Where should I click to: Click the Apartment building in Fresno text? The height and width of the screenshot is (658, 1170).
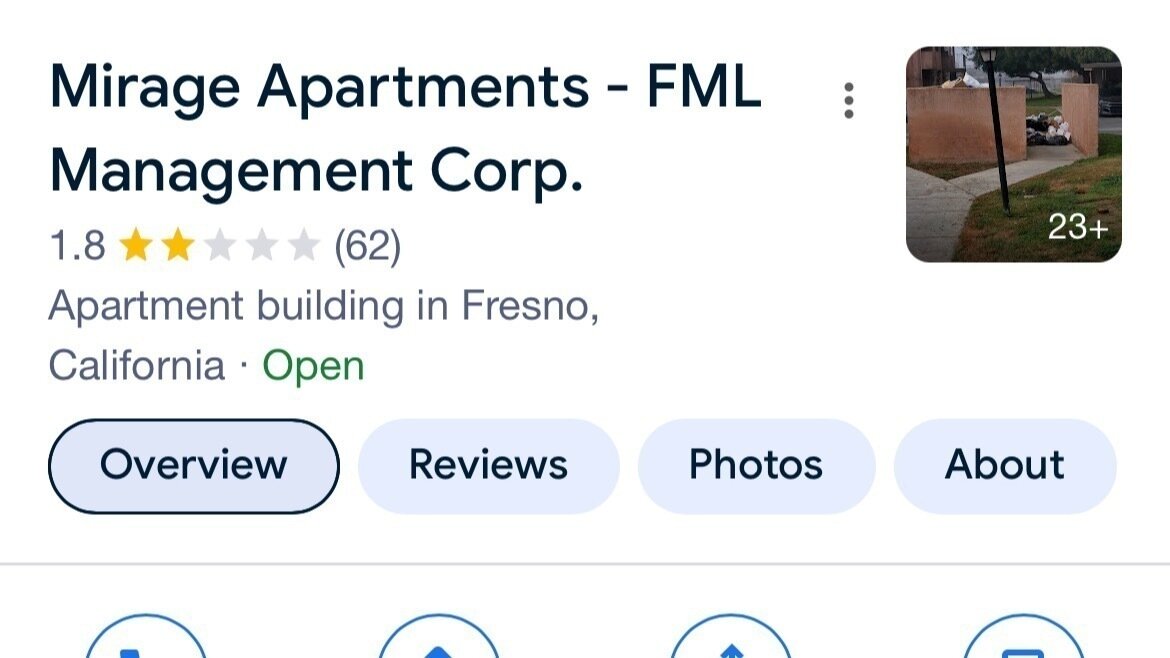tap(323, 306)
